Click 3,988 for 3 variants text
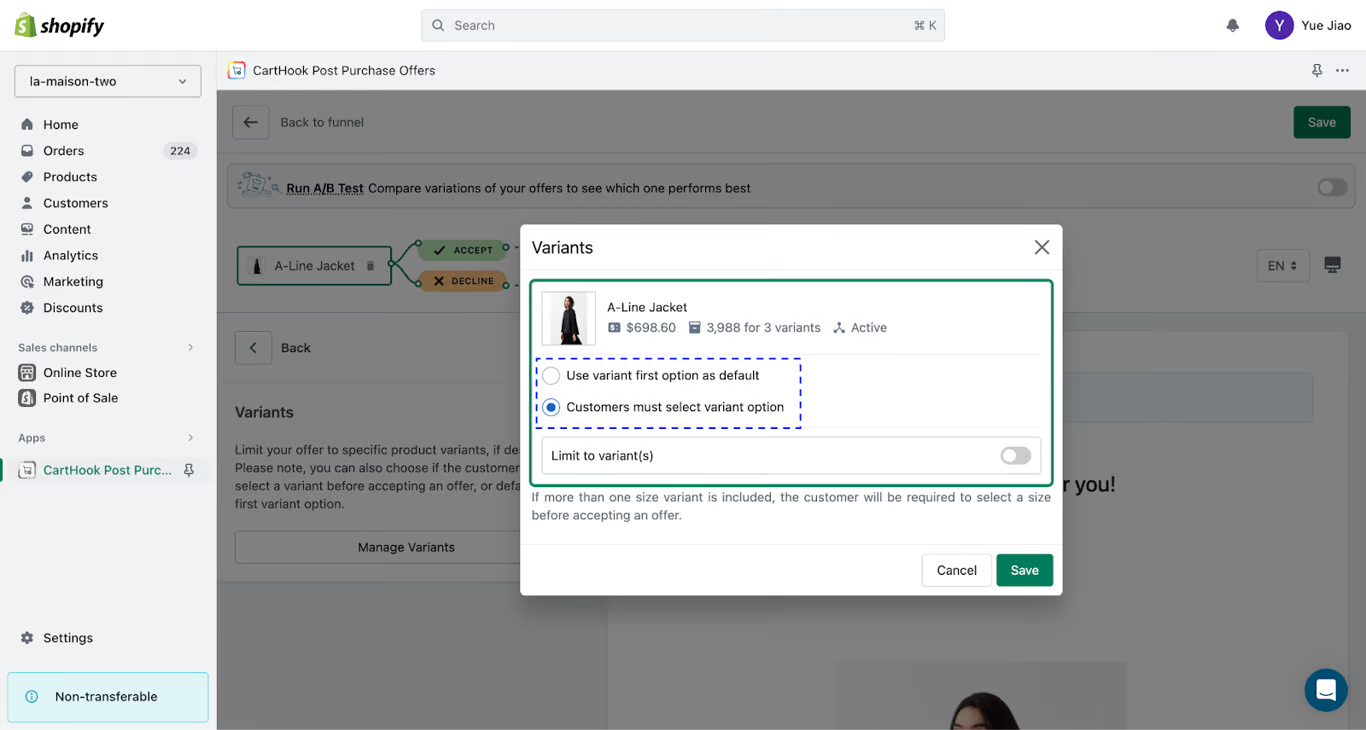 pyautogui.click(x=763, y=328)
